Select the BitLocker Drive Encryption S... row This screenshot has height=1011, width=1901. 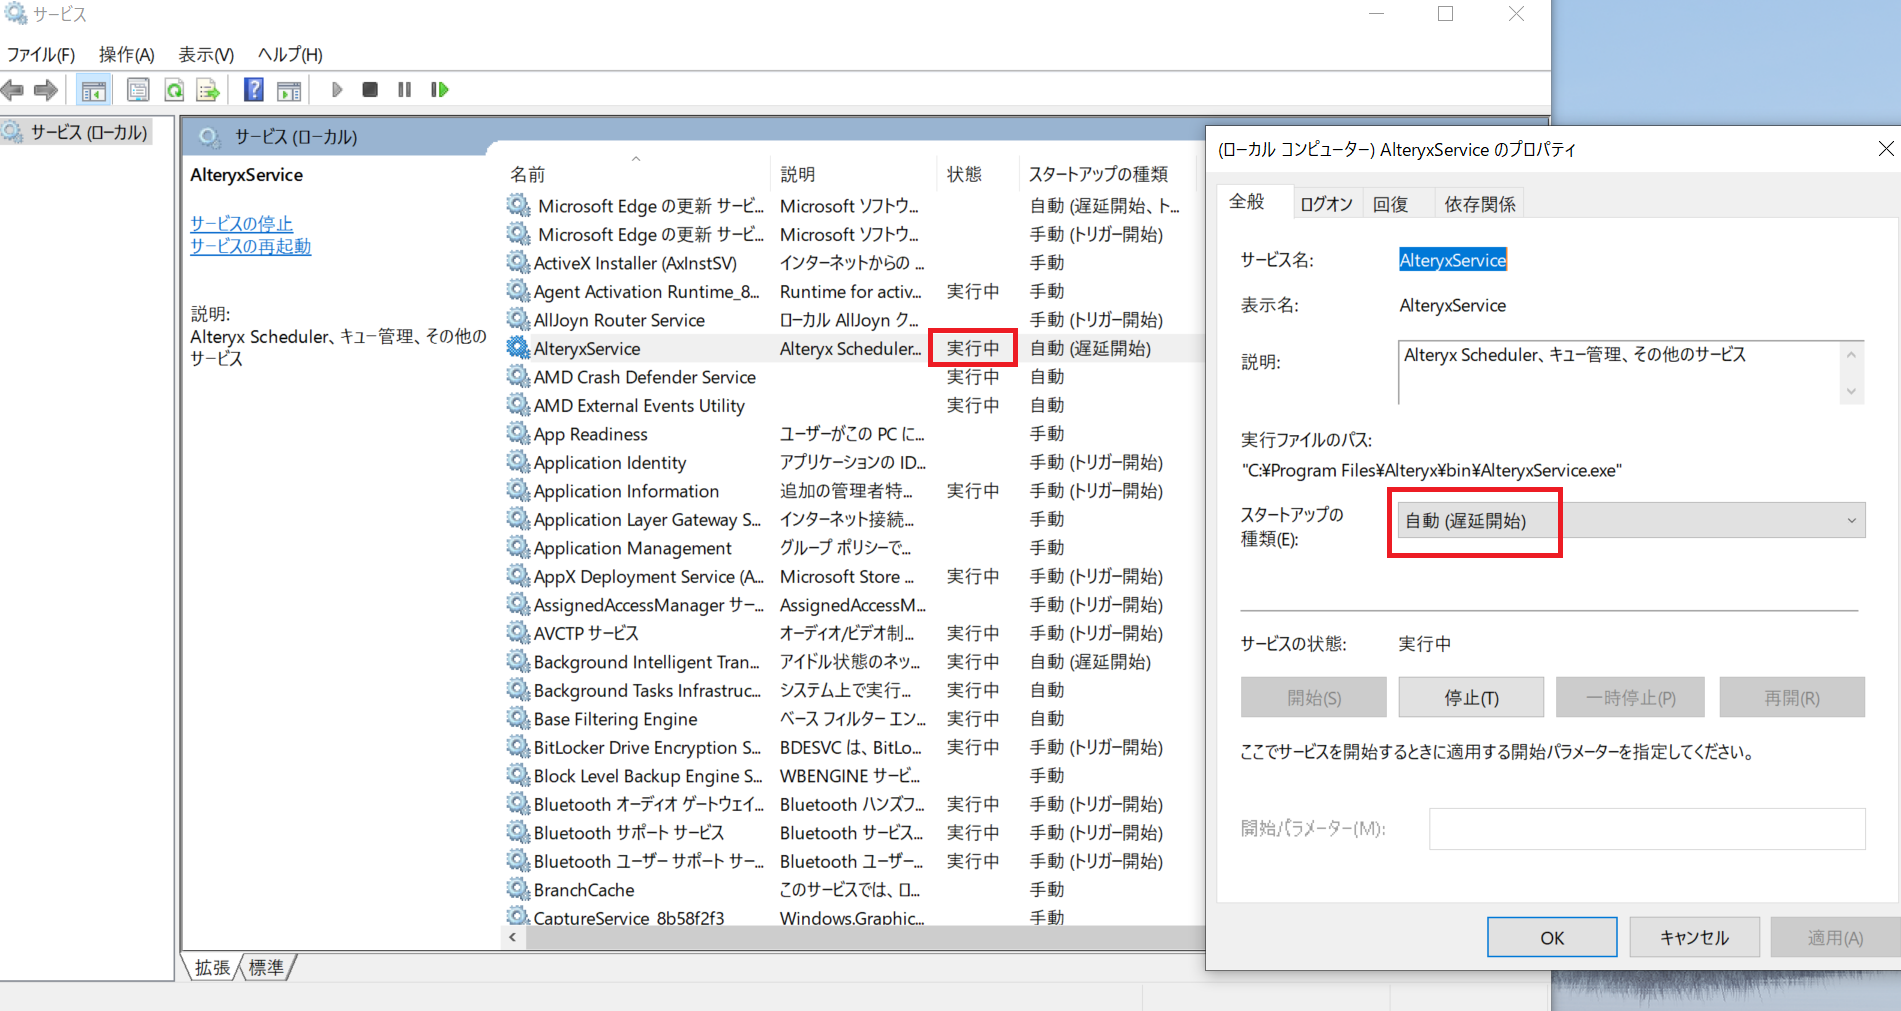853,747
